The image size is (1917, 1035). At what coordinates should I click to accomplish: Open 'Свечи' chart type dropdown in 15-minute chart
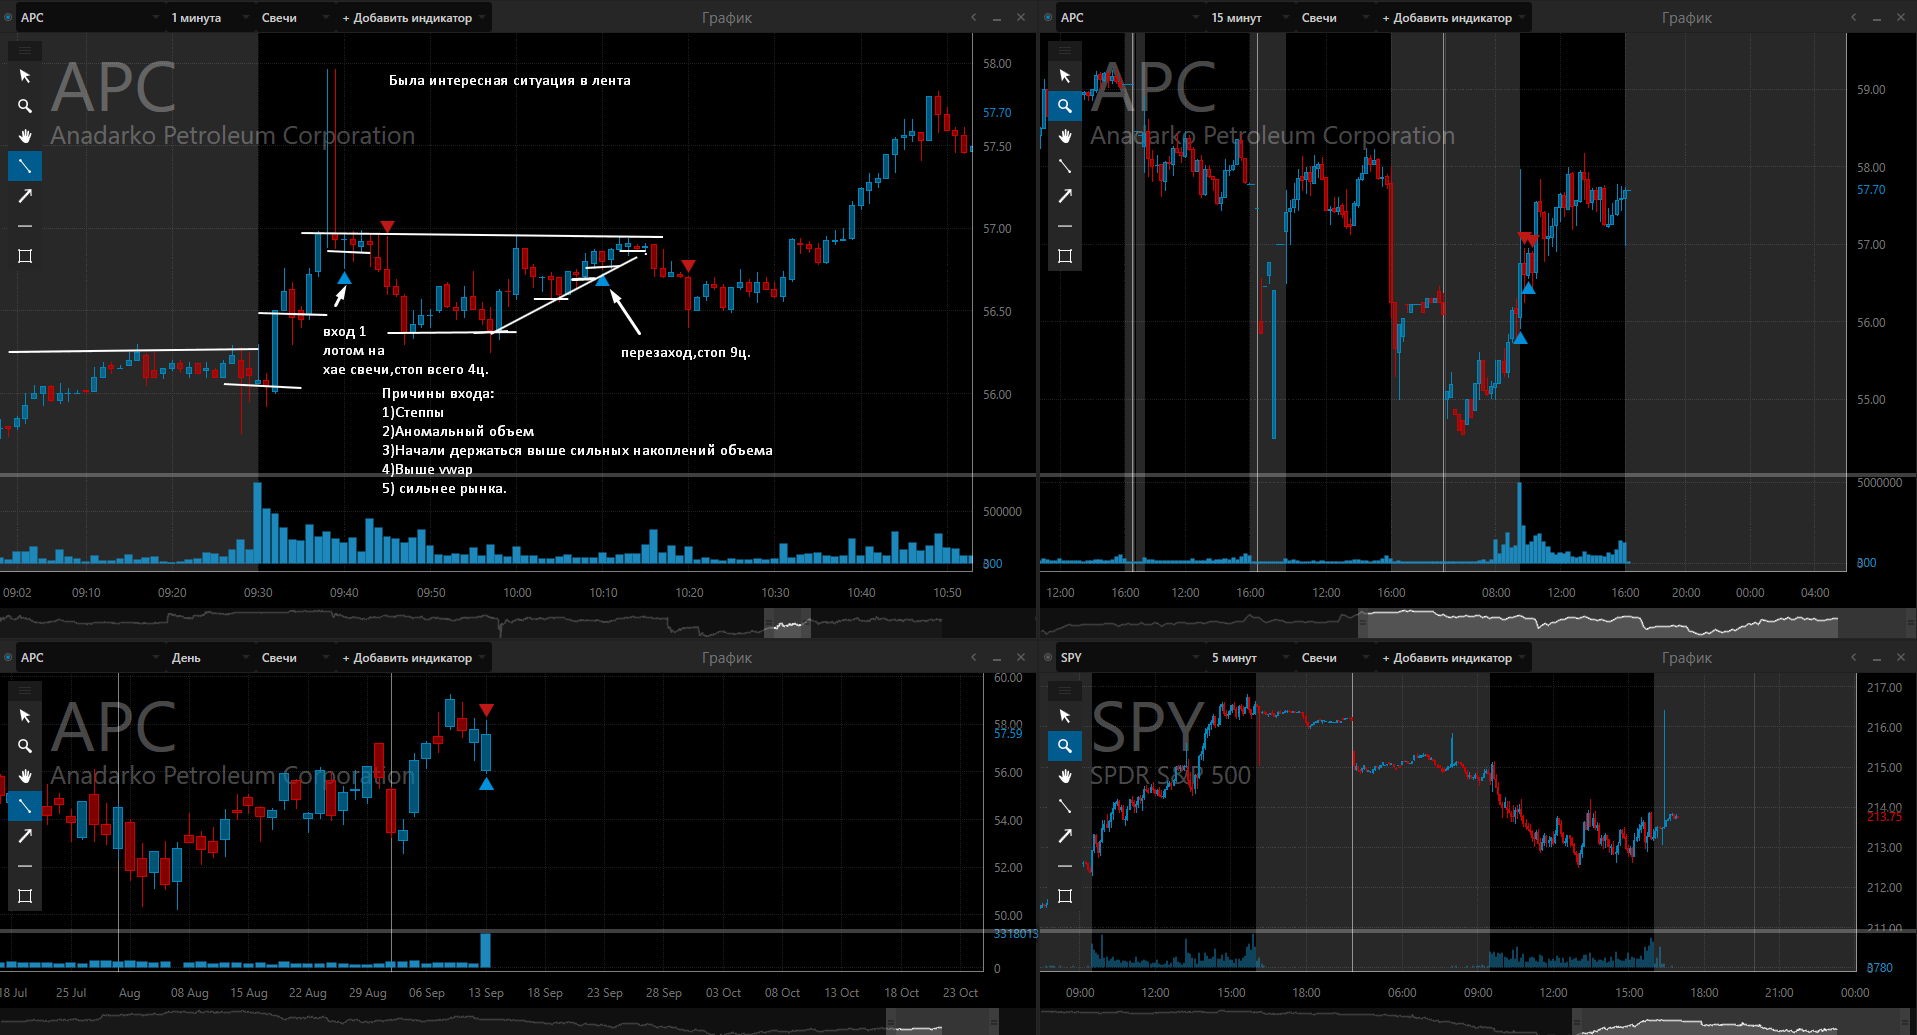[x=1335, y=17]
